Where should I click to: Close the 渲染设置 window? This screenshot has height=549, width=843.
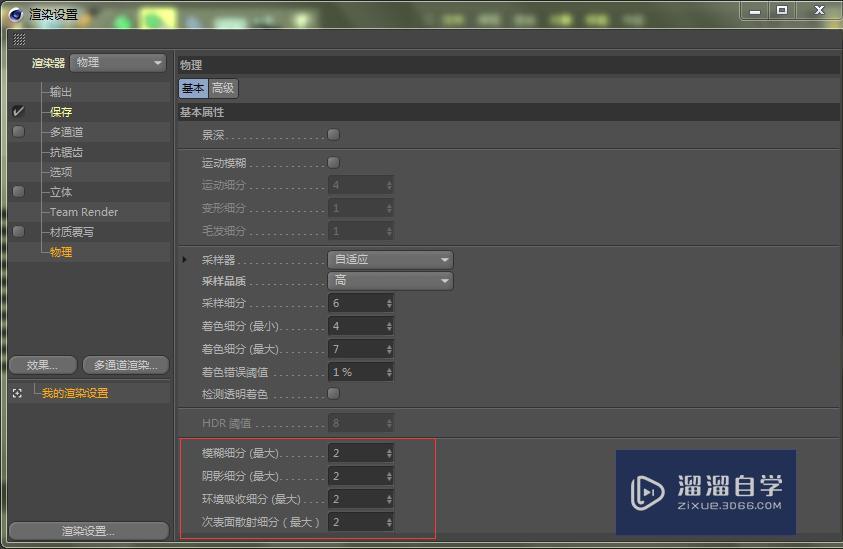tap(819, 11)
